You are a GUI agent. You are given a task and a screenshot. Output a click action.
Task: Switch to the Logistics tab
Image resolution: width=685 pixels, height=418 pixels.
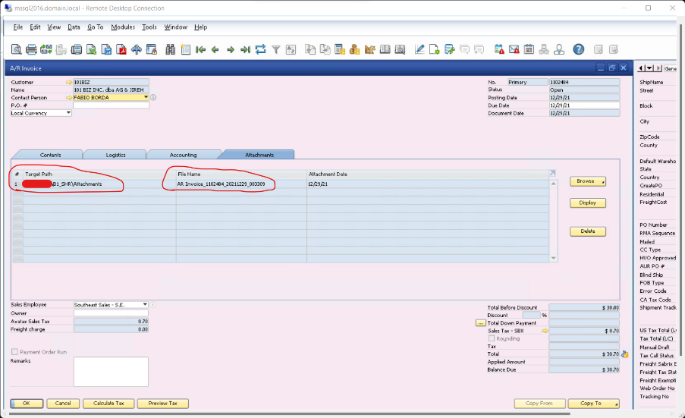(x=115, y=155)
